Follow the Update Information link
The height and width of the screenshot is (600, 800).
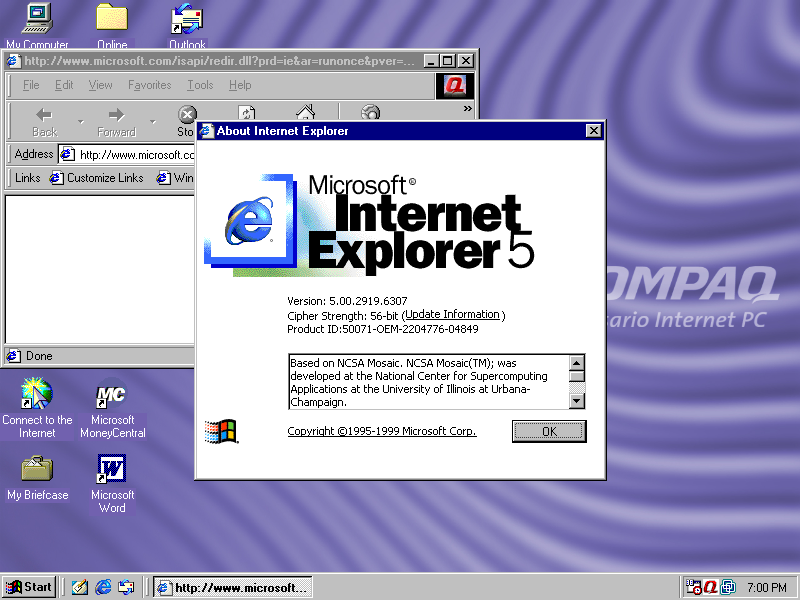[452, 315]
